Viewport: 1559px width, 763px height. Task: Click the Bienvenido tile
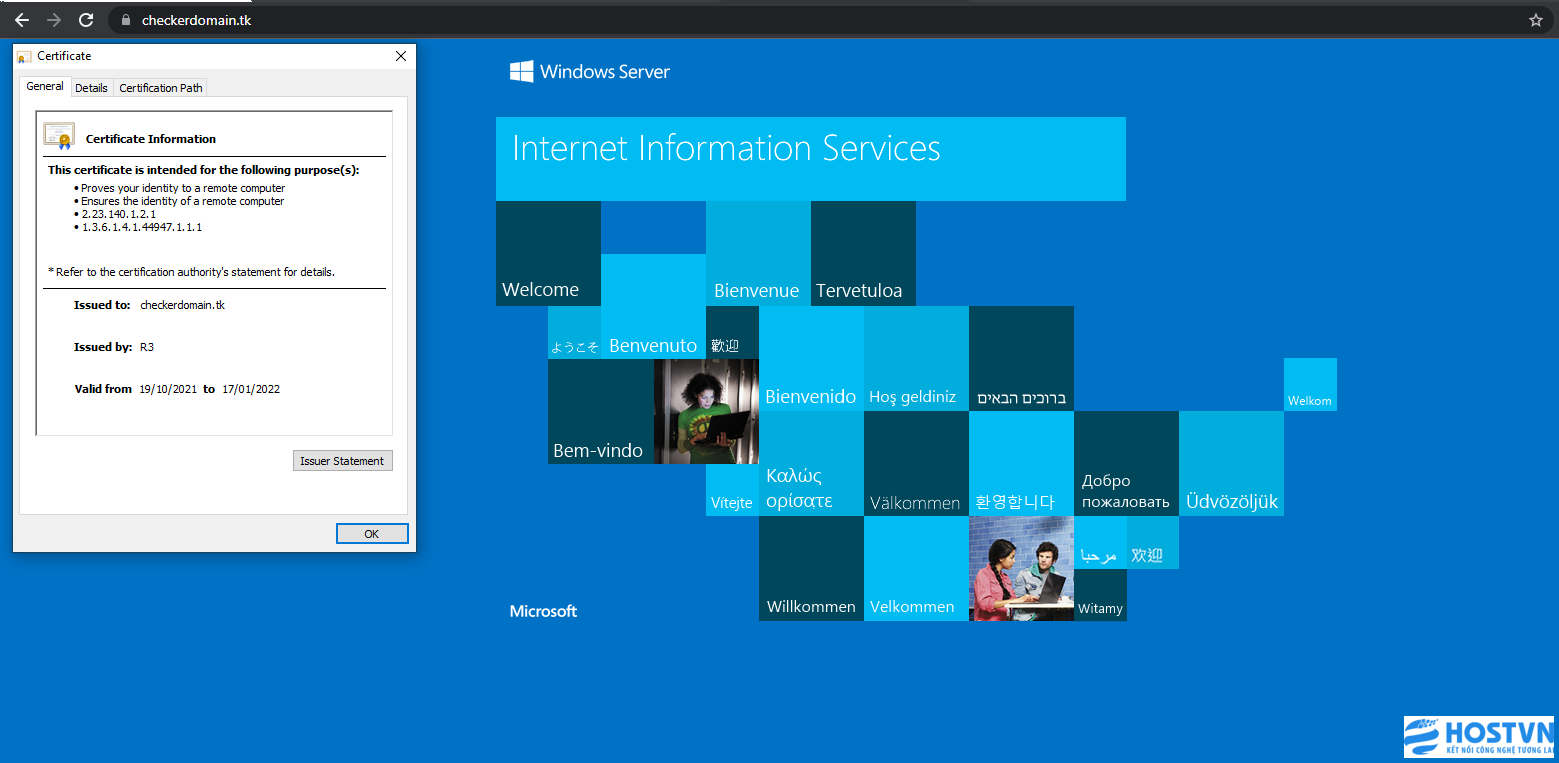(811, 358)
